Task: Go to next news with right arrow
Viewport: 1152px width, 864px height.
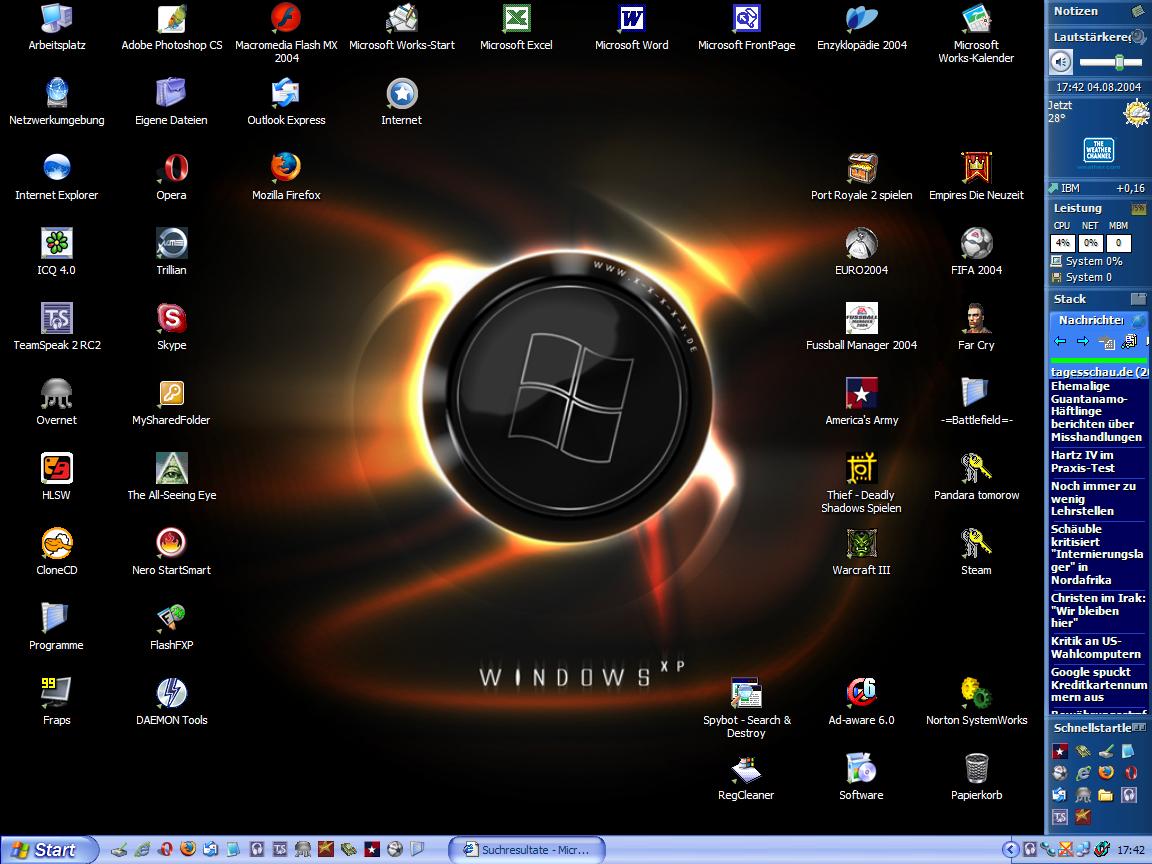Action: click(x=1083, y=342)
